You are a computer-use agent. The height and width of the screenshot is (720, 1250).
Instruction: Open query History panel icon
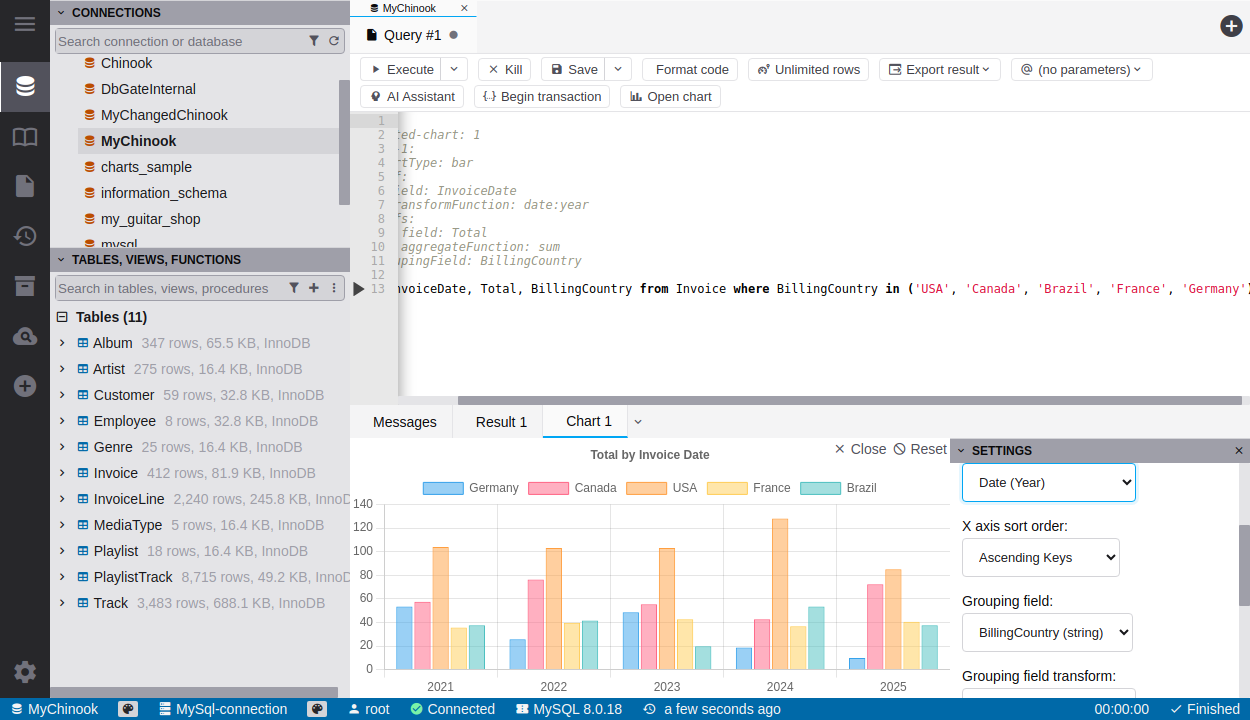pyautogui.click(x=24, y=236)
